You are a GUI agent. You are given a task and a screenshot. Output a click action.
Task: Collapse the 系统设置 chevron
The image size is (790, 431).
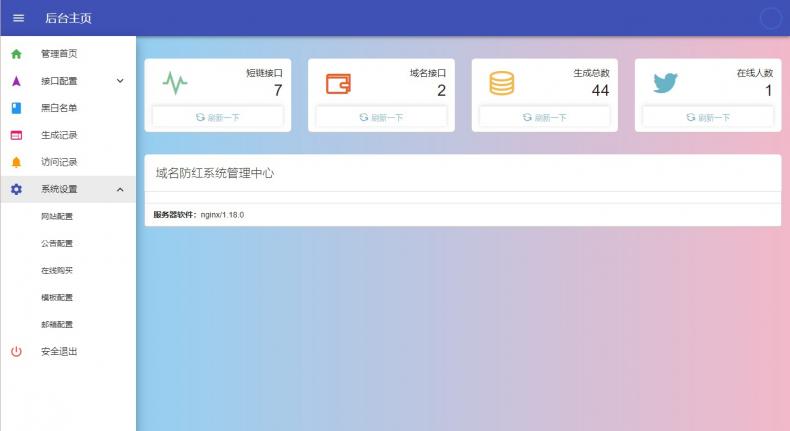120,190
